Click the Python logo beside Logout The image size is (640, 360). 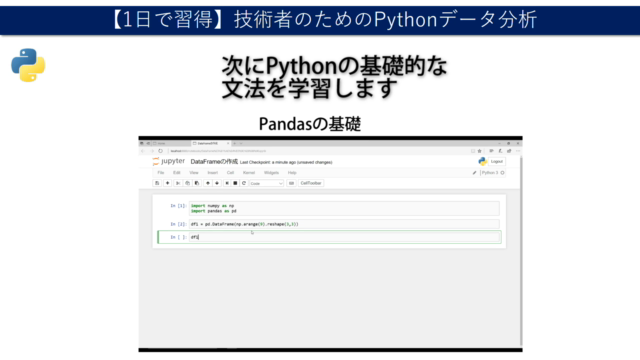482,162
